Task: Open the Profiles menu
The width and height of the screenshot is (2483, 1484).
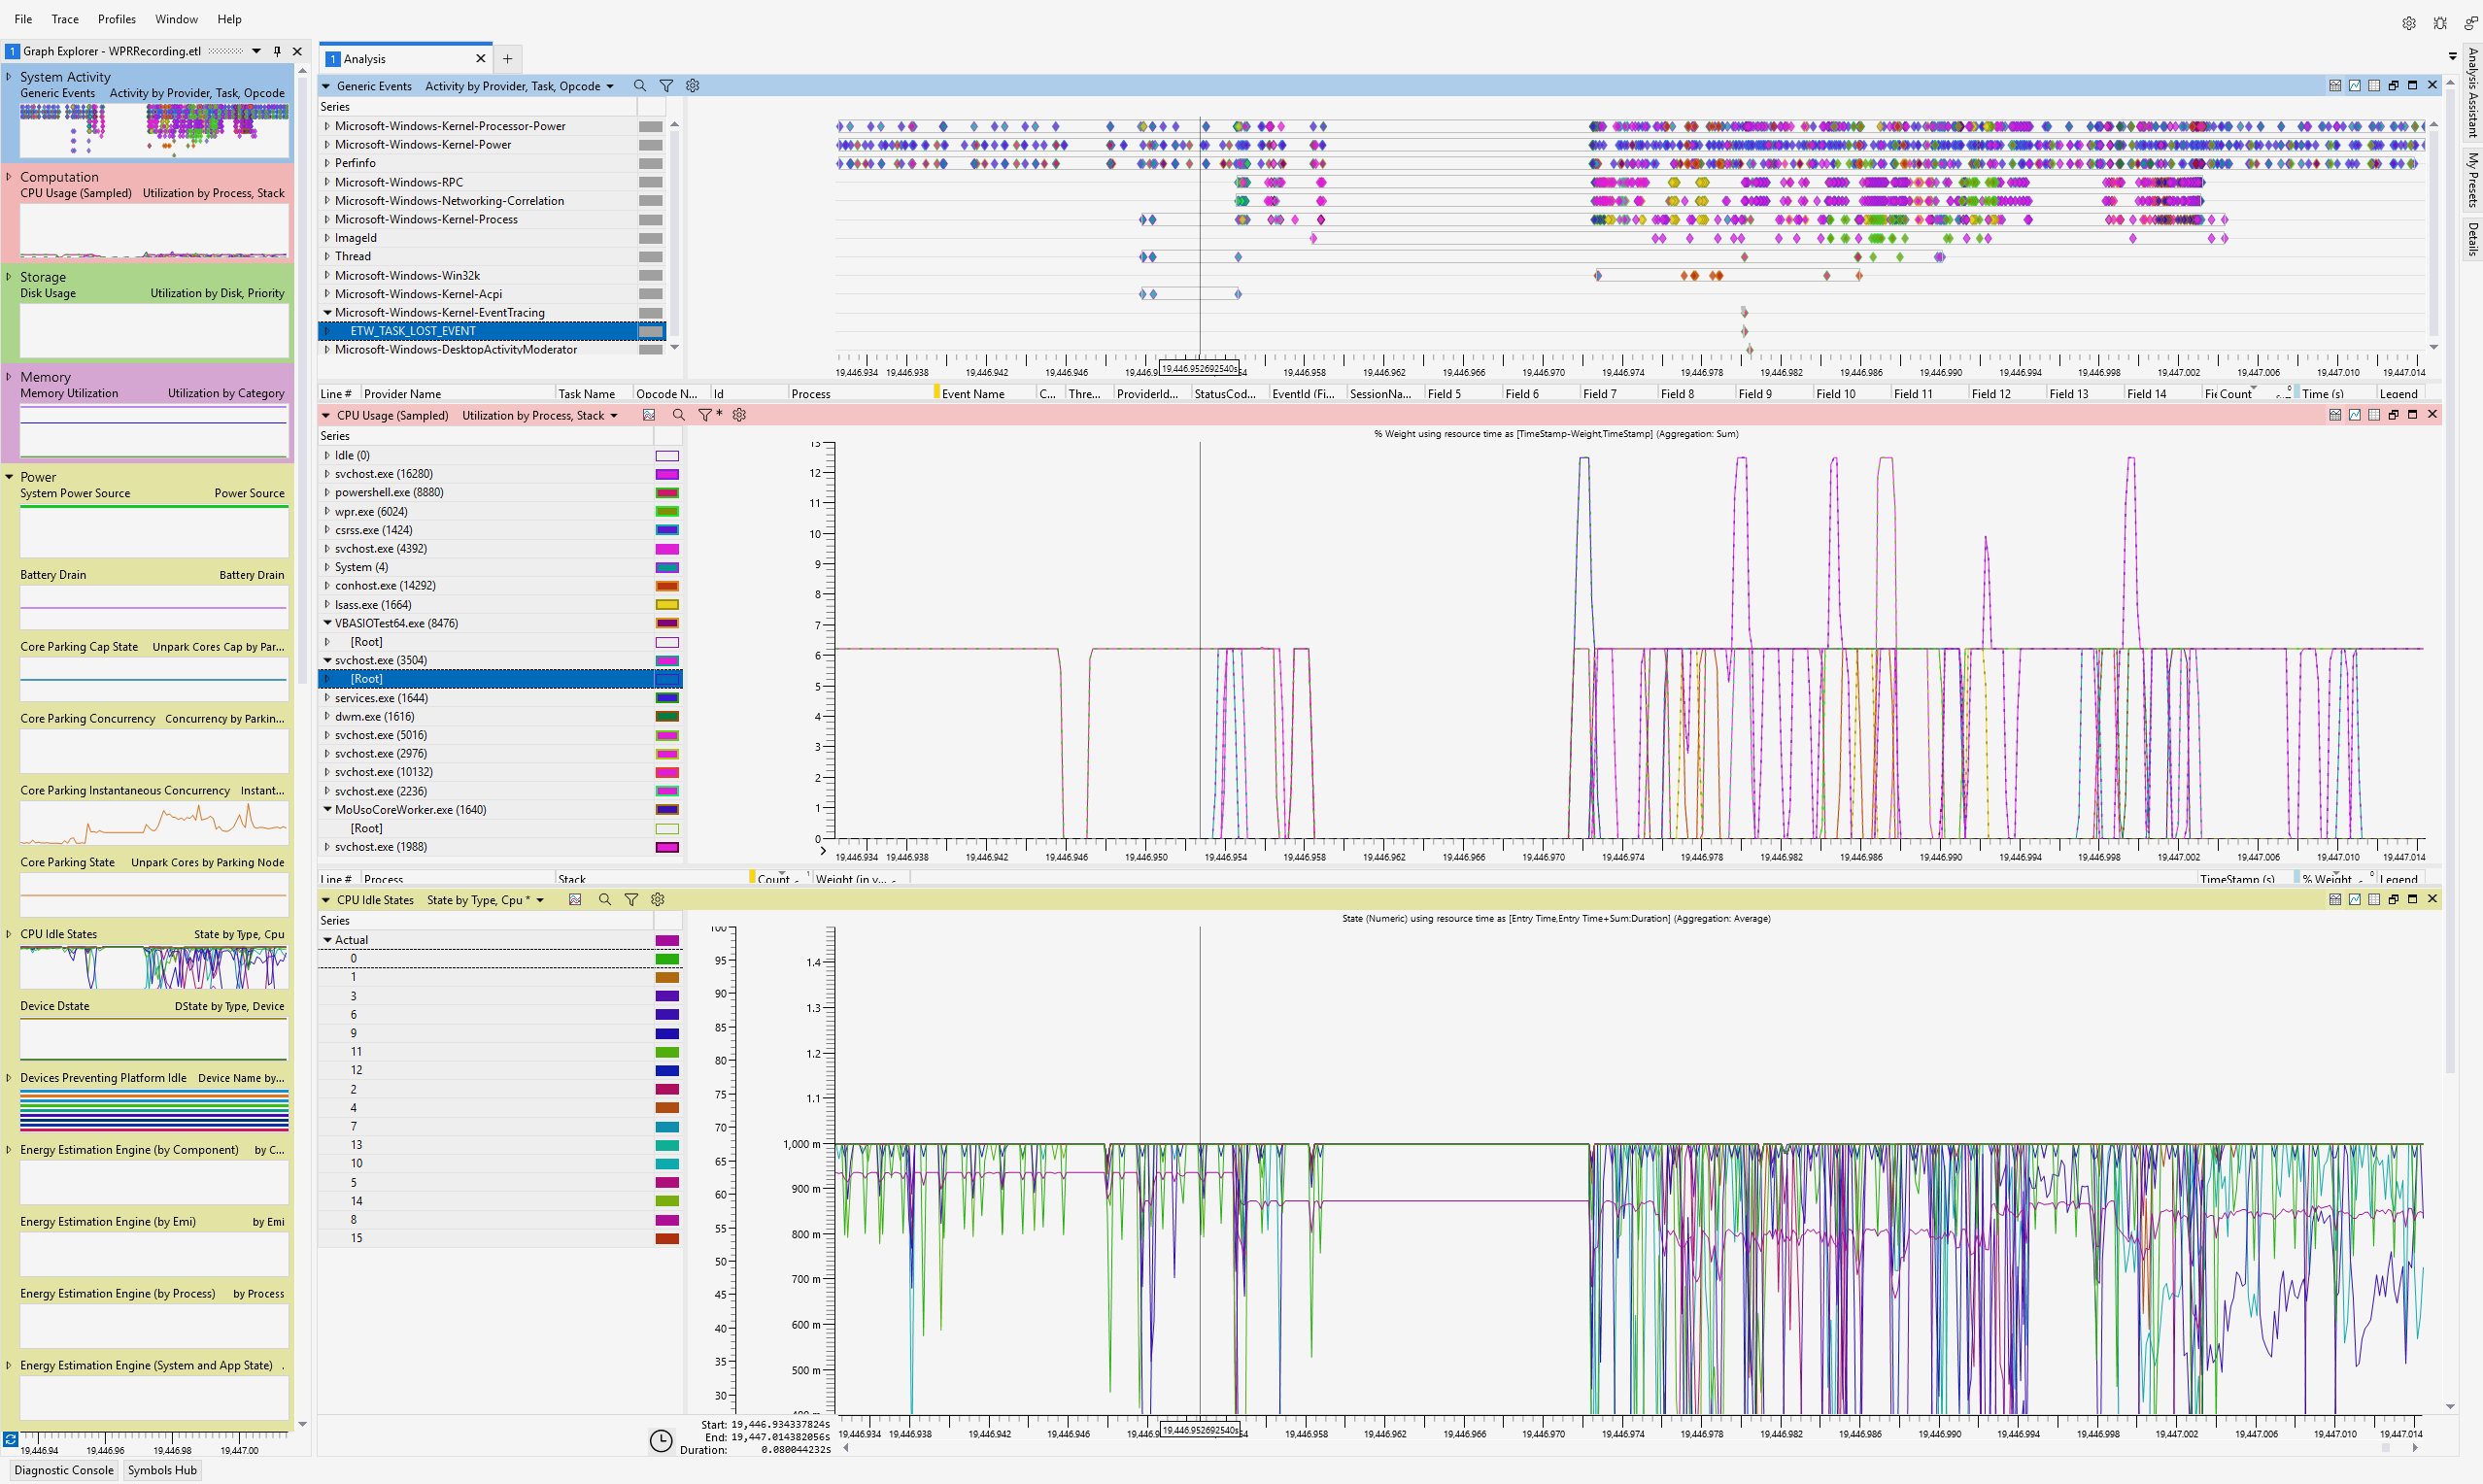Action: pyautogui.click(x=116, y=19)
